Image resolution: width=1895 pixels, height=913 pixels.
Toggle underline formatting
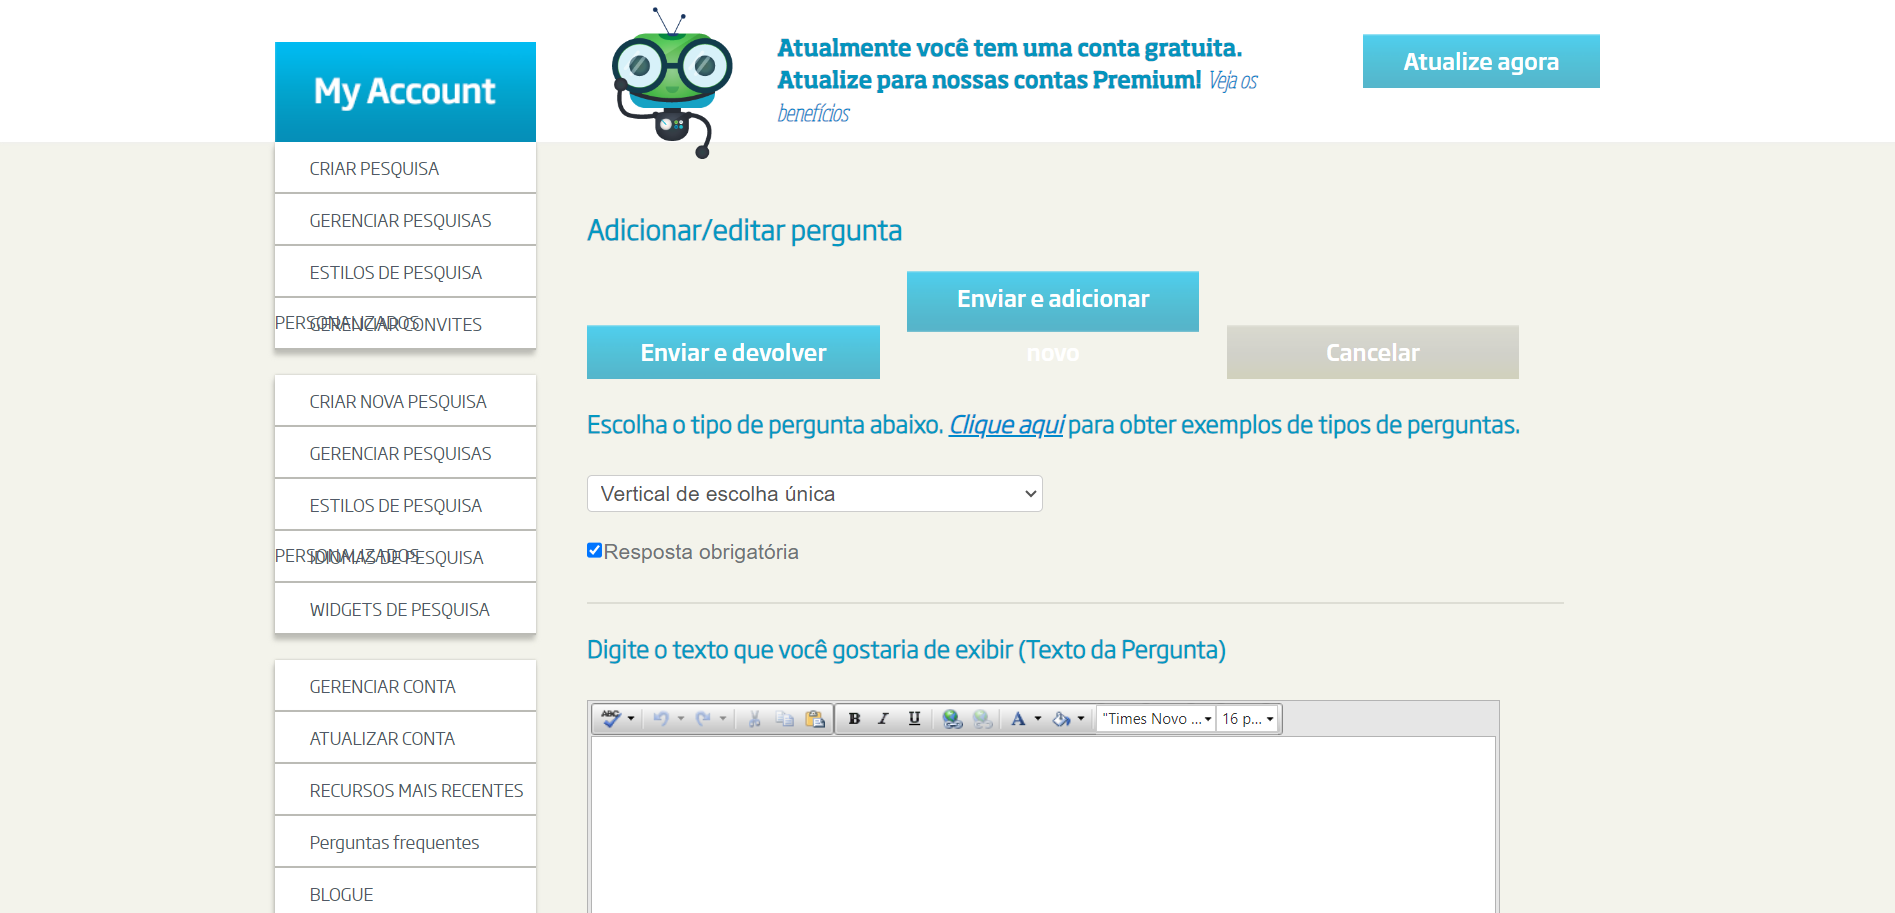914,719
